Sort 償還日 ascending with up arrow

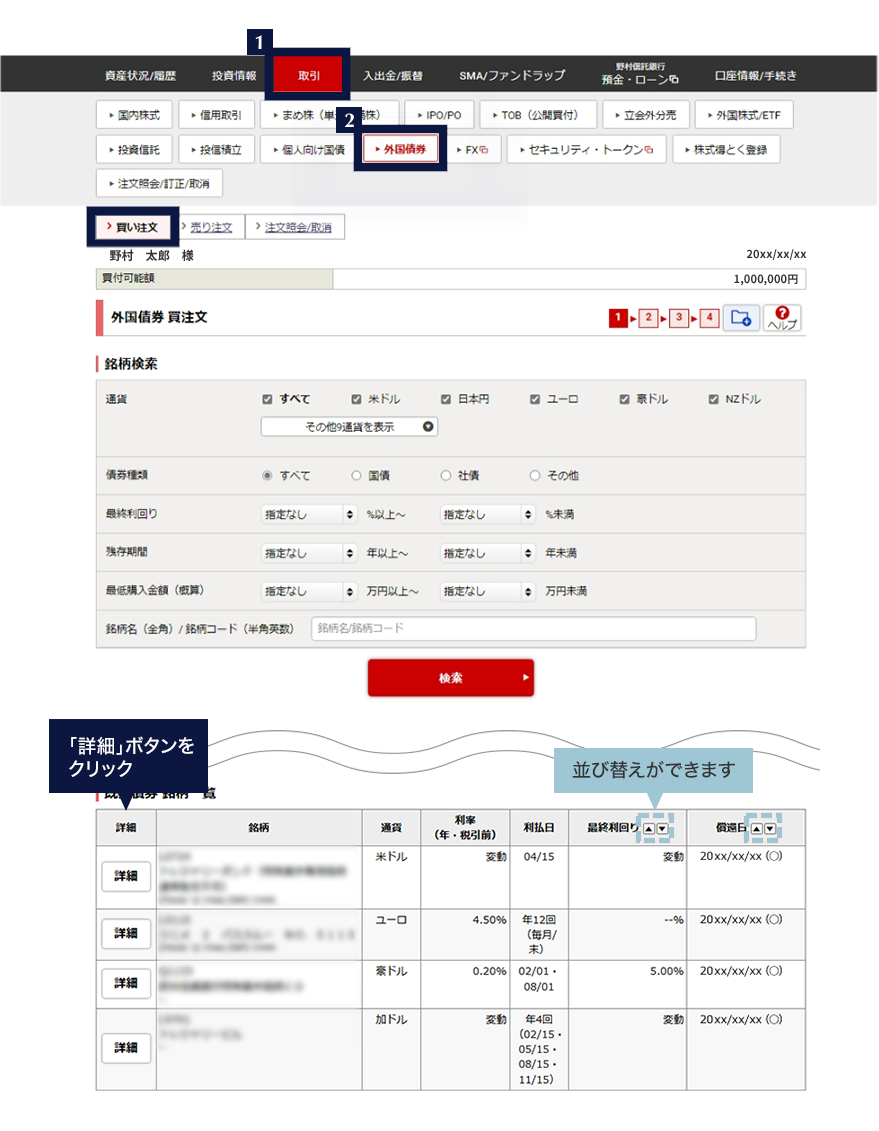click(x=756, y=829)
